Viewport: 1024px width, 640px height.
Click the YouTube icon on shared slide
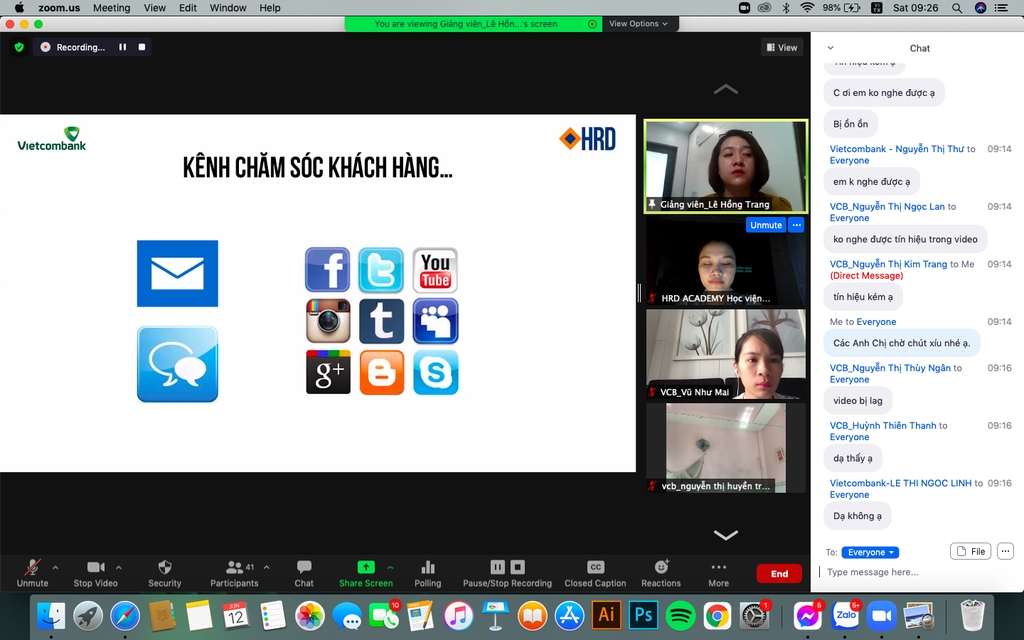(x=436, y=270)
